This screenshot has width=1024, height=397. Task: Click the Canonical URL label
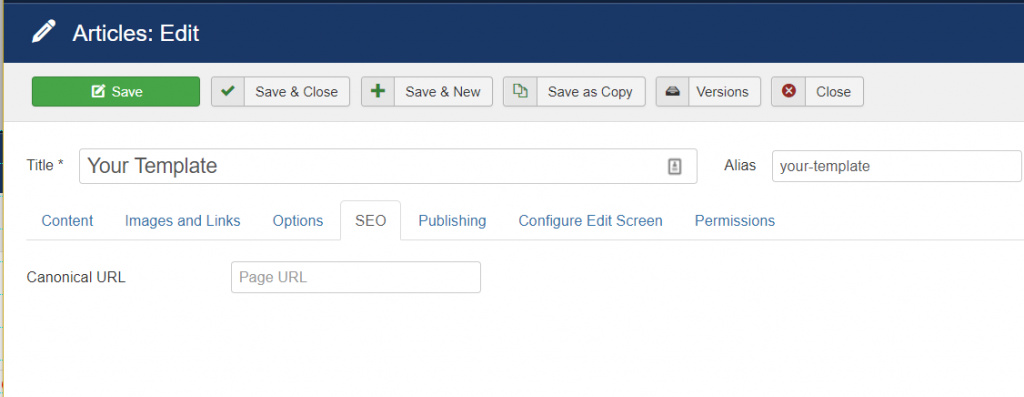[76, 277]
